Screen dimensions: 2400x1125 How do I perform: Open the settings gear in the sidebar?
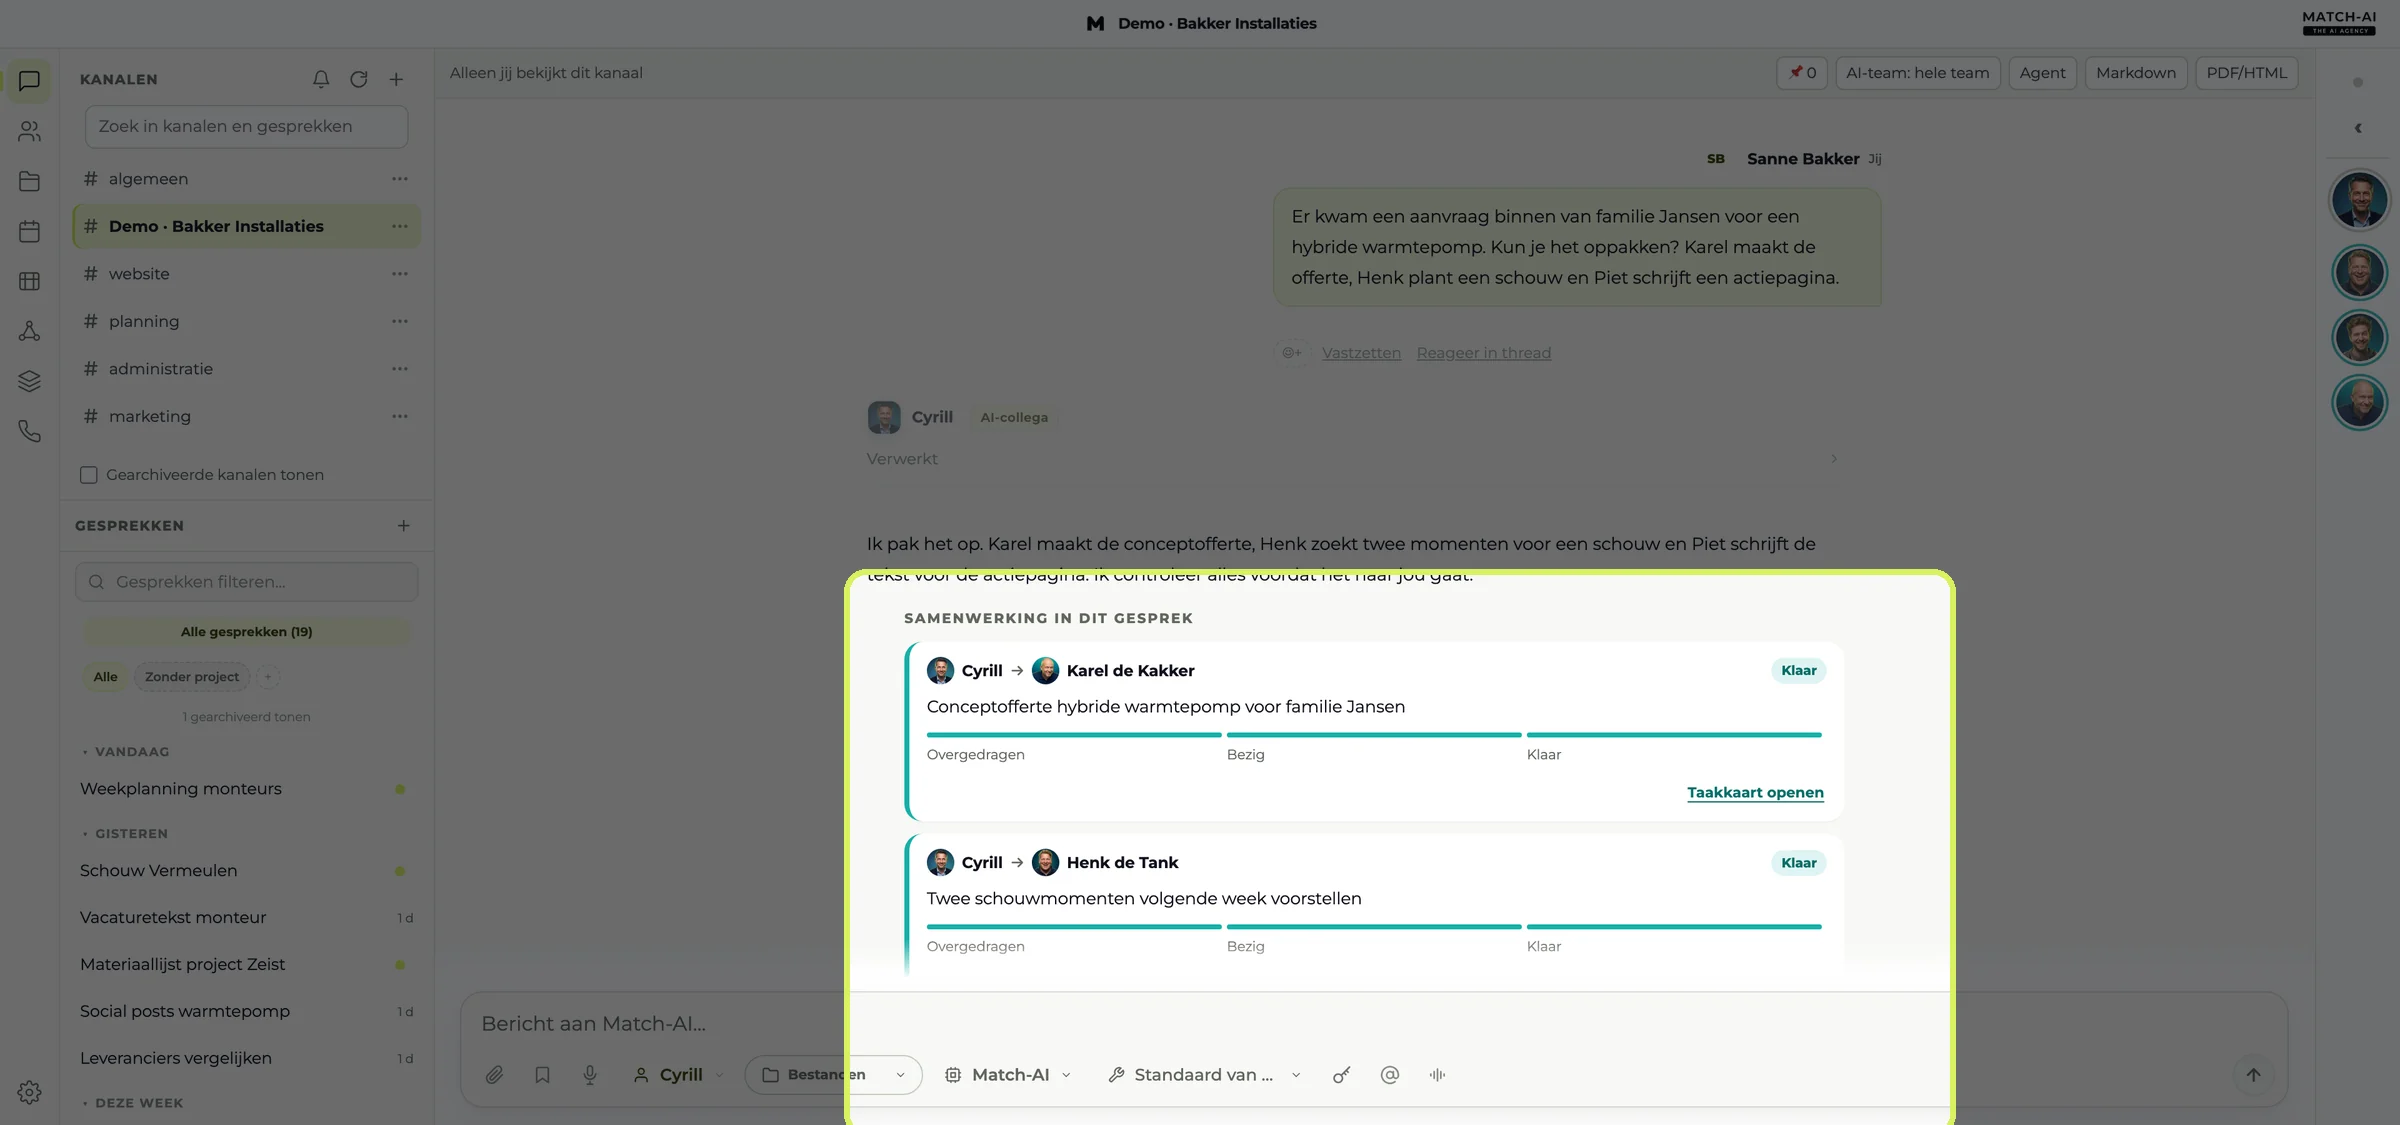(29, 1092)
